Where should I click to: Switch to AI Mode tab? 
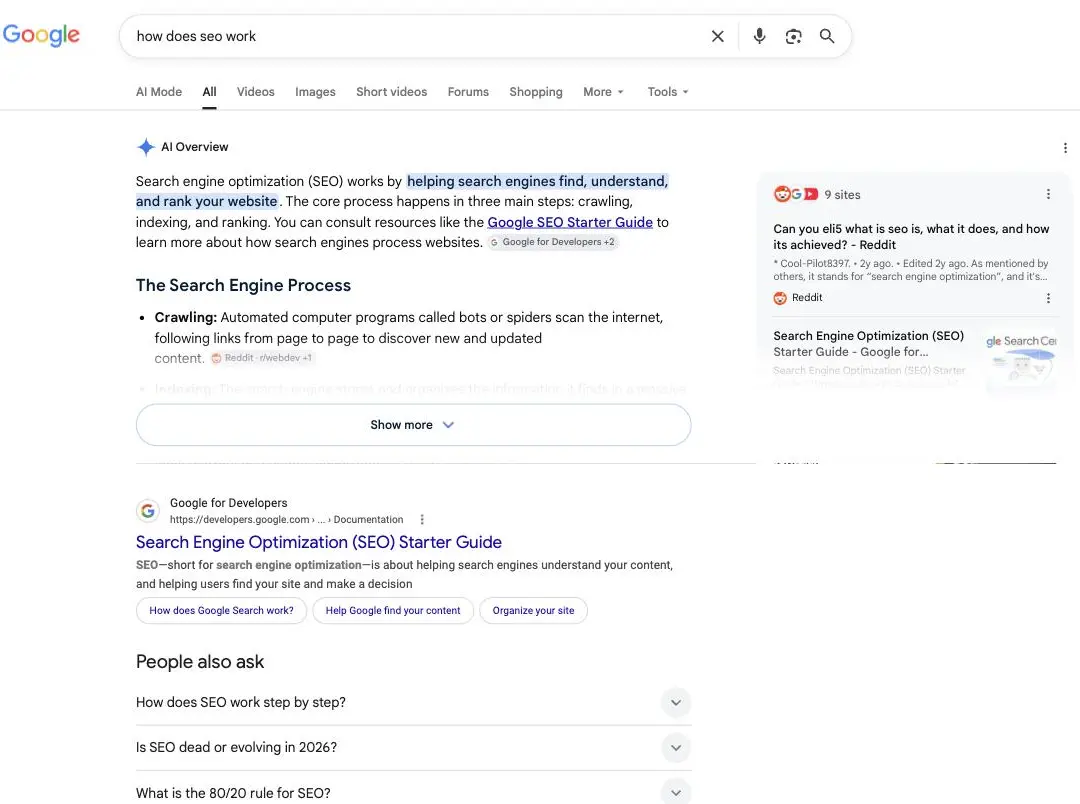tap(159, 92)
